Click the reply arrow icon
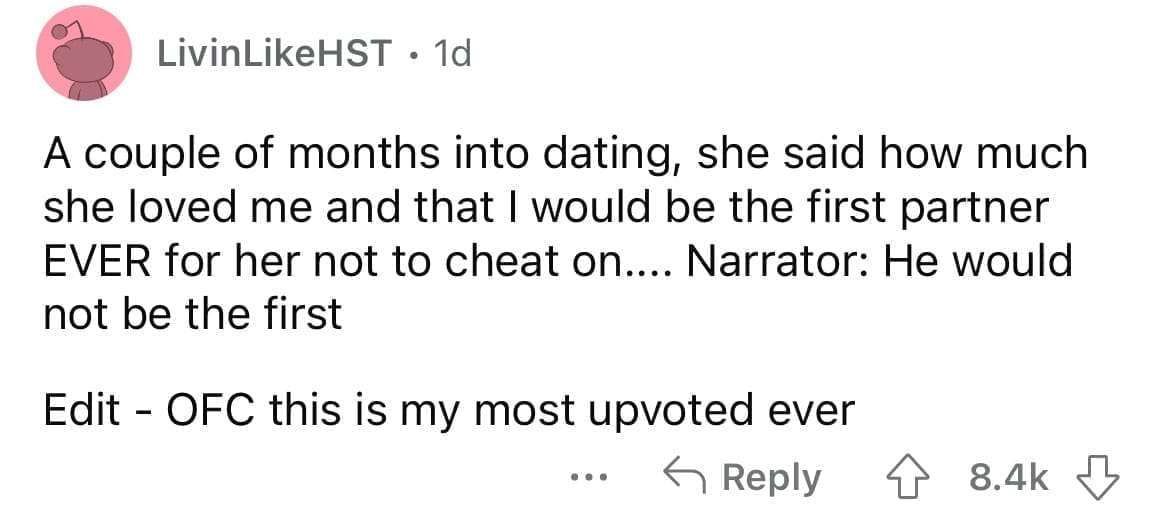The width and height of the screenshot is (1170, 510). click(686, 477)
